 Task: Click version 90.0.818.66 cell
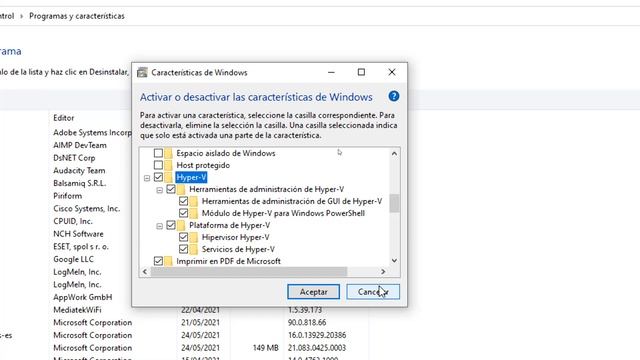click(307, 322)
